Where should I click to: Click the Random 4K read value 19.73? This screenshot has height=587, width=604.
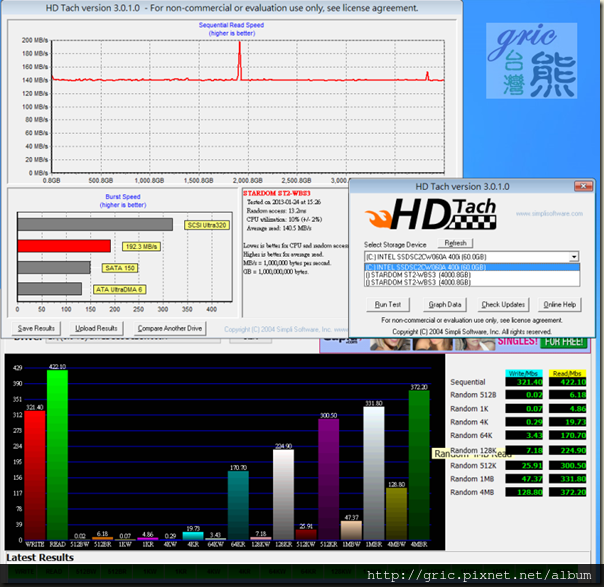[567, 422]
